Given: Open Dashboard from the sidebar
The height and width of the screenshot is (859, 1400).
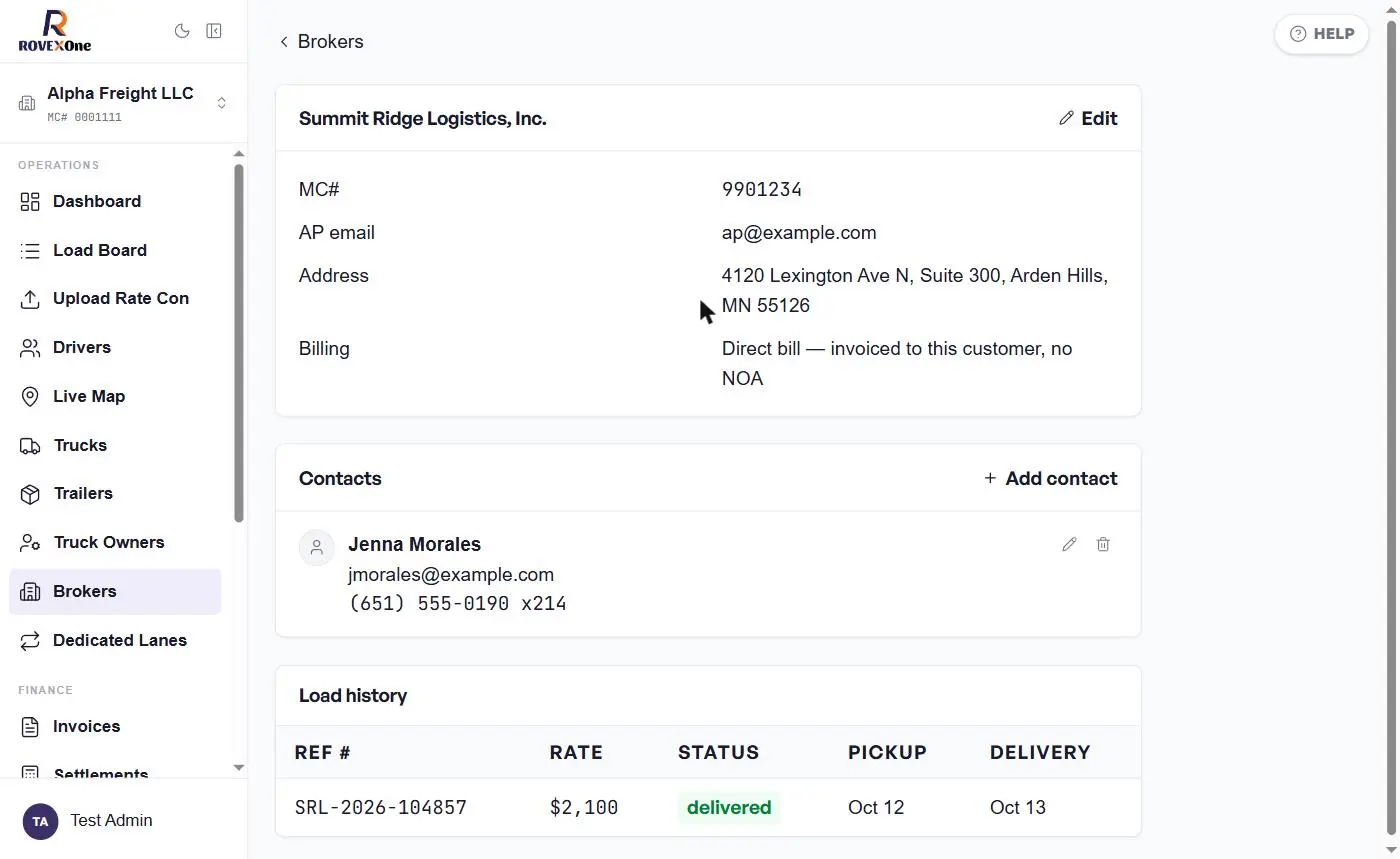Looking at the screenshot, I should pyautogui.click(x=115, y=201).
